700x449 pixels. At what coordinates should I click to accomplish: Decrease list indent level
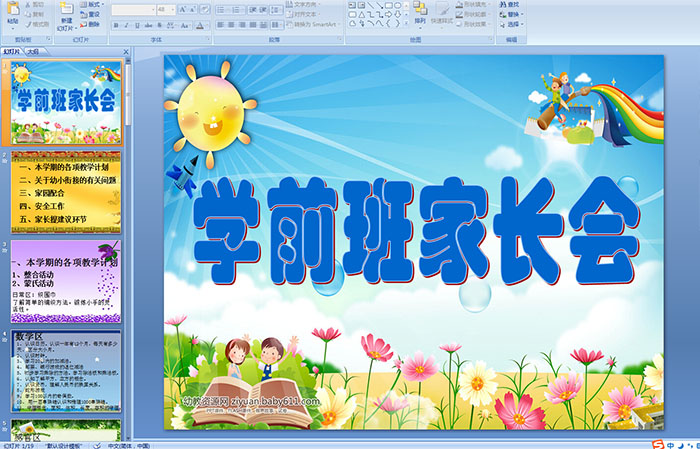252,9
